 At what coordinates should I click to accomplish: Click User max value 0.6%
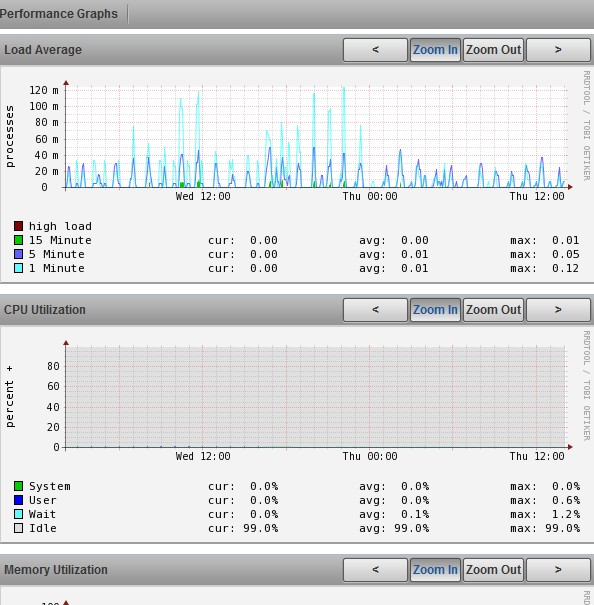point(566,500)
